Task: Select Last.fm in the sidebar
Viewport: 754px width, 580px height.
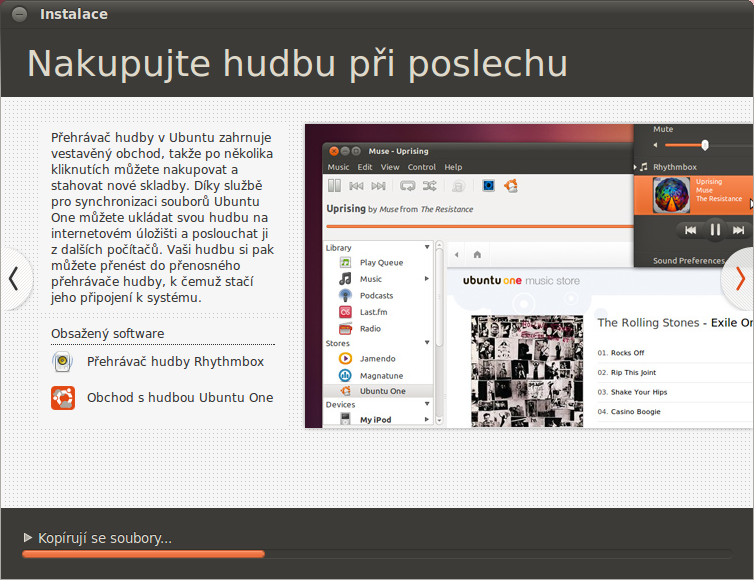Action: tap(374, 312)
